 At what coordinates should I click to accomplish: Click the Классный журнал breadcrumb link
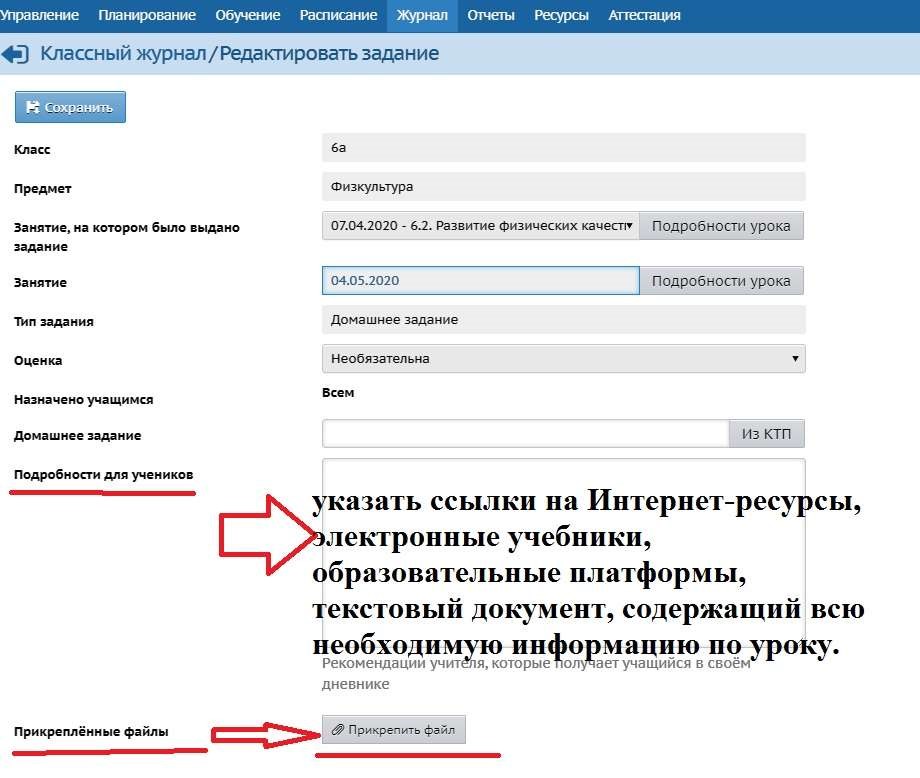pos(123,53)
